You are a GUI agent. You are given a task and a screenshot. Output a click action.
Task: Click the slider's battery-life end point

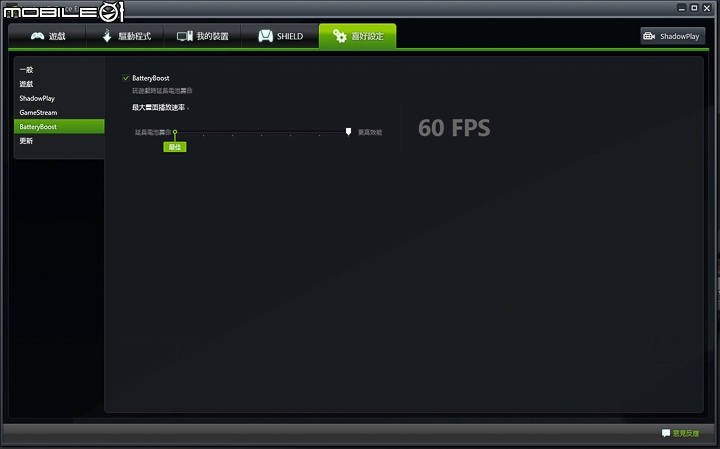175,132
